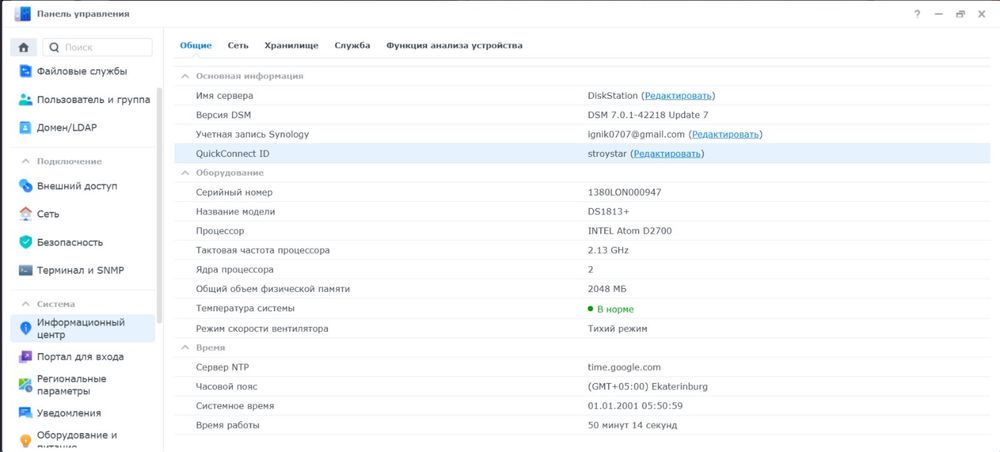Click the Ядра процессора label
This screenshot has height=452, width=1000.
click(235, 270)
